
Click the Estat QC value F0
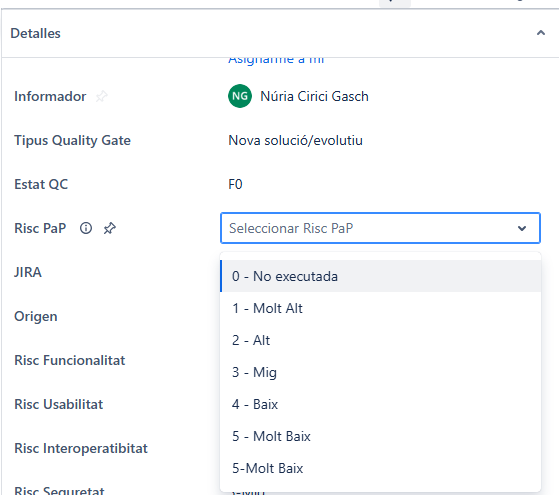[x=235, y=184]
